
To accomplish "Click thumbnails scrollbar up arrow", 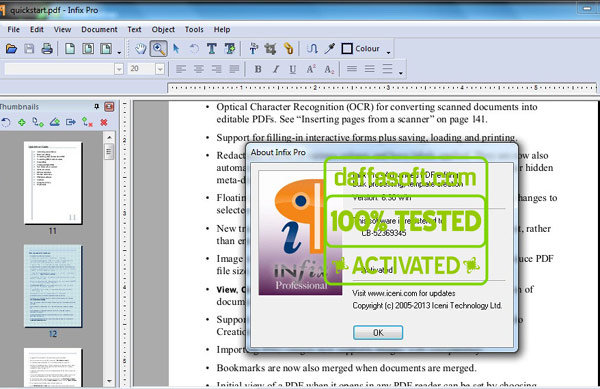I will click(x=109, y=137).
